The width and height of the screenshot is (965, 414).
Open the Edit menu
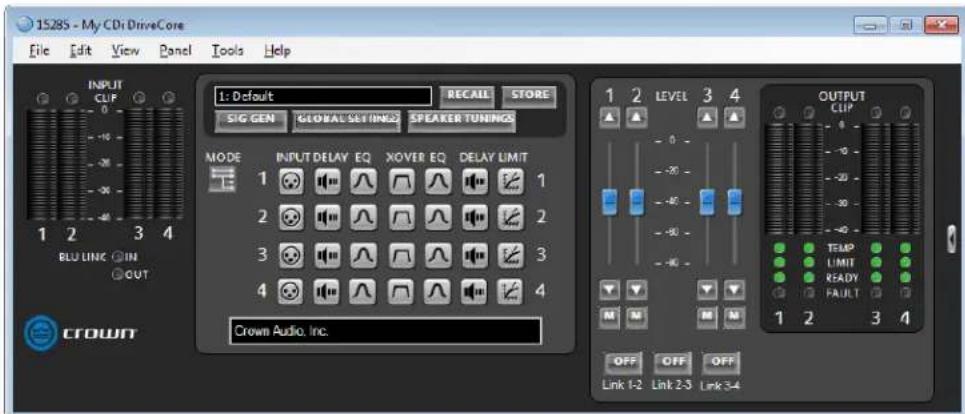point(80,51)
